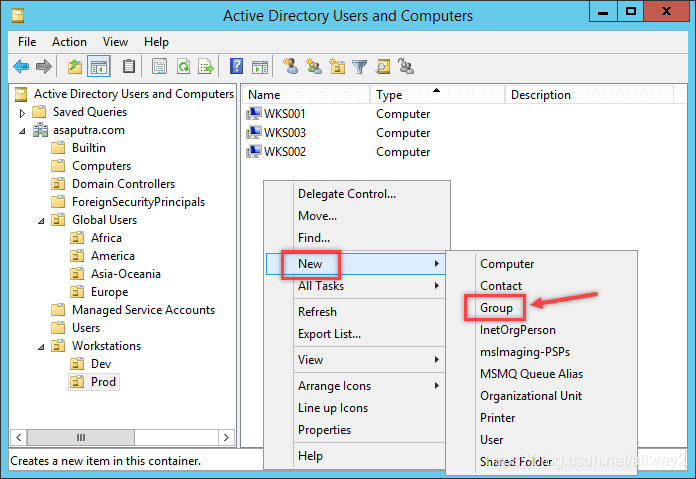
Task: Choose Help at bottom of context menu
Action: pos(310,456)
